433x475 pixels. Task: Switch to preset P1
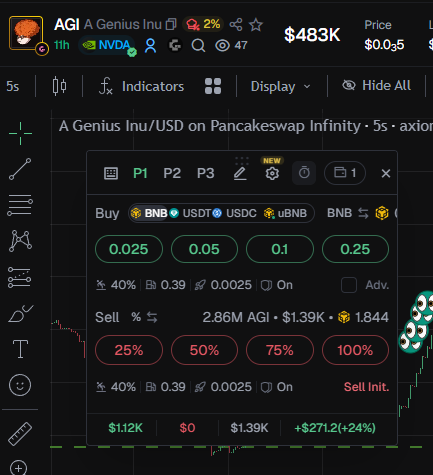(x=140, y=173)
